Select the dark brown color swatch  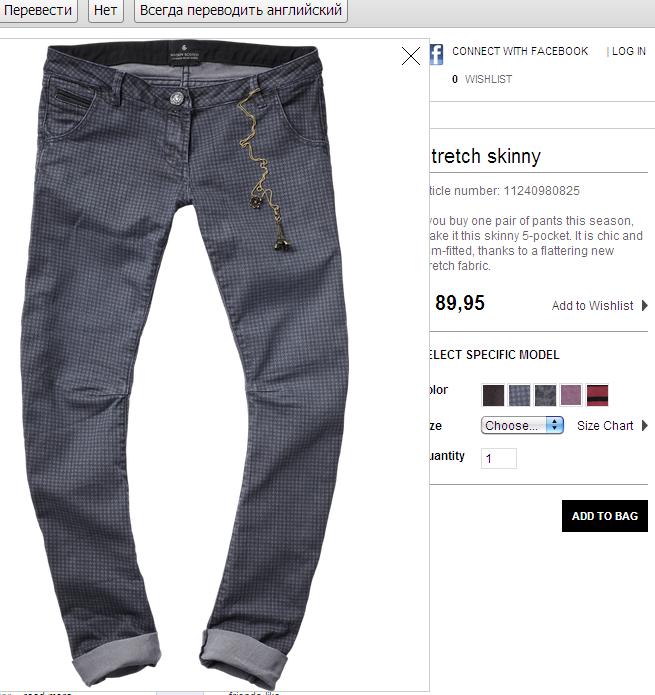pos(493,395)
